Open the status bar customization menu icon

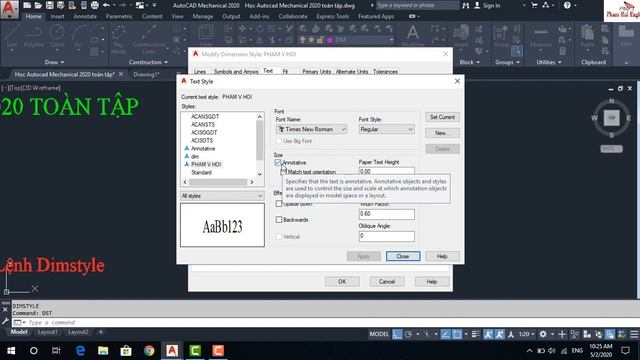(x=634, y=334)
